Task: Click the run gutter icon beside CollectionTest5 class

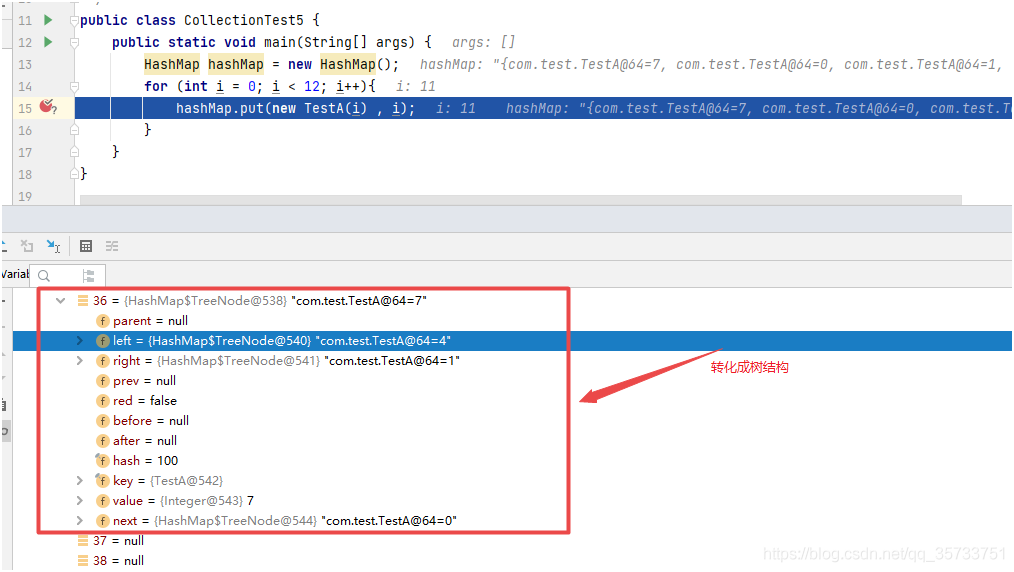Action: (47, 20)
